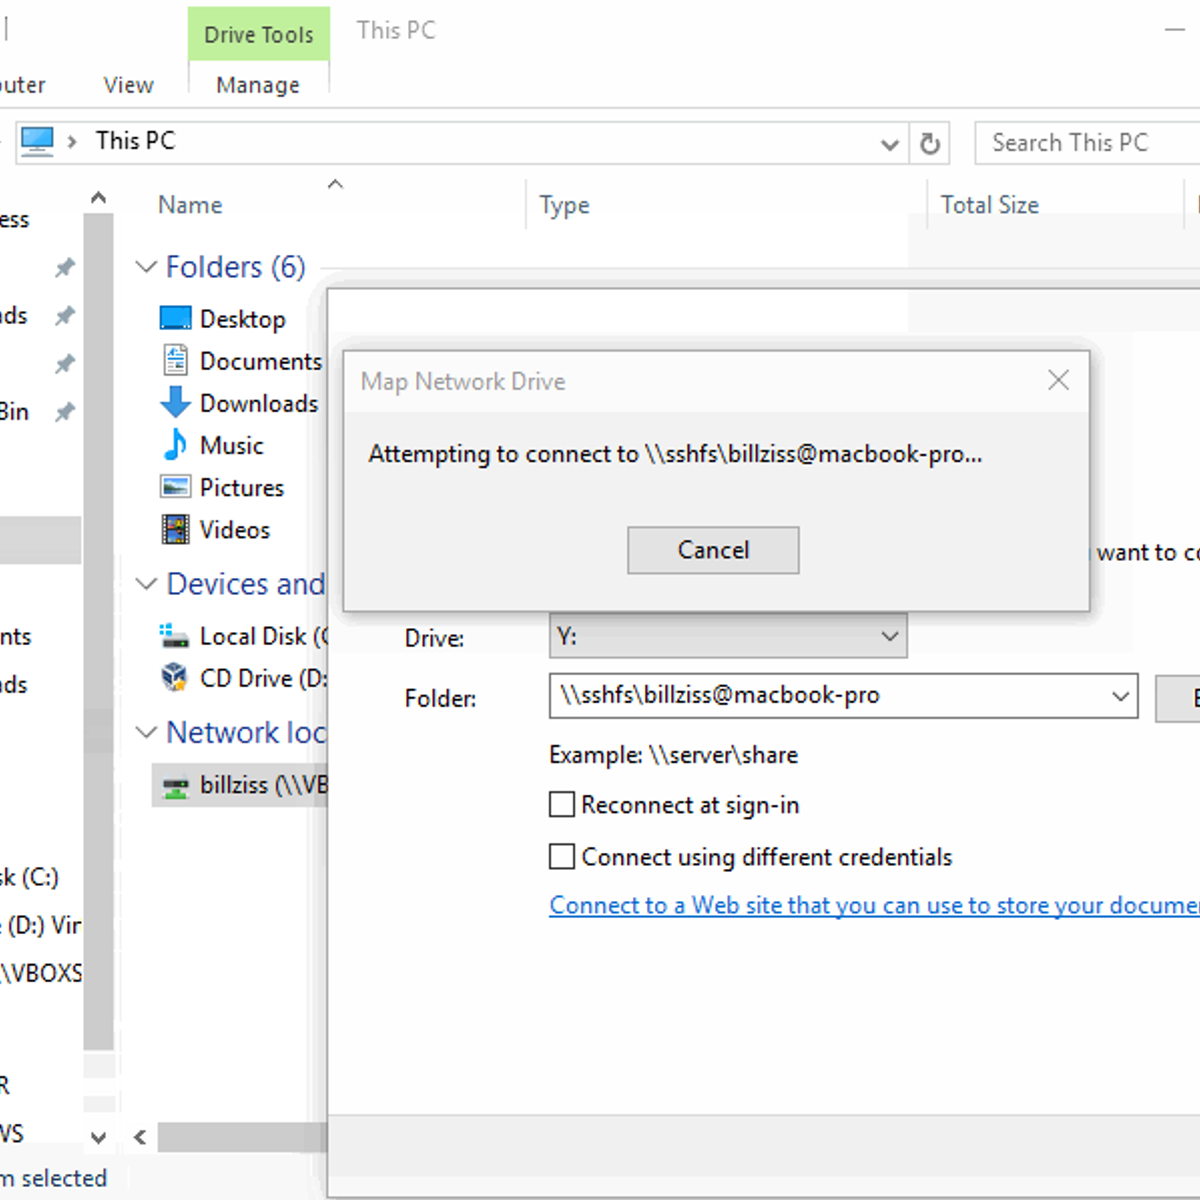Check Connect using different credentials
This screenshot has width=1200, height=1200.
(562, 856)
